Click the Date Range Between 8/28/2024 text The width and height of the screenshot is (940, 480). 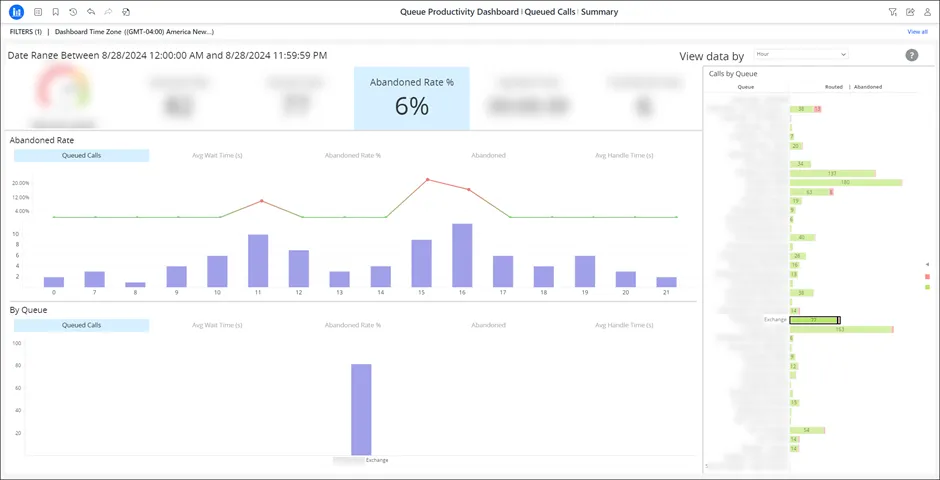167,55
